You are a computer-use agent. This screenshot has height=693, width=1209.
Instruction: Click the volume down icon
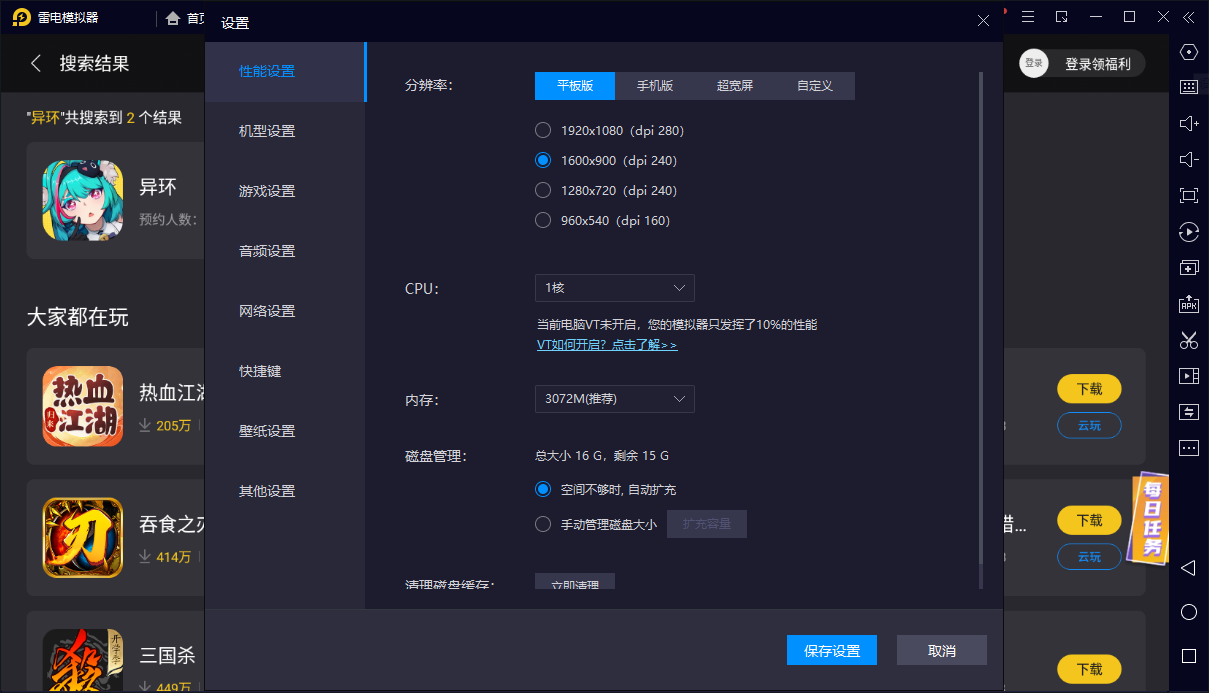point(1188,159)
